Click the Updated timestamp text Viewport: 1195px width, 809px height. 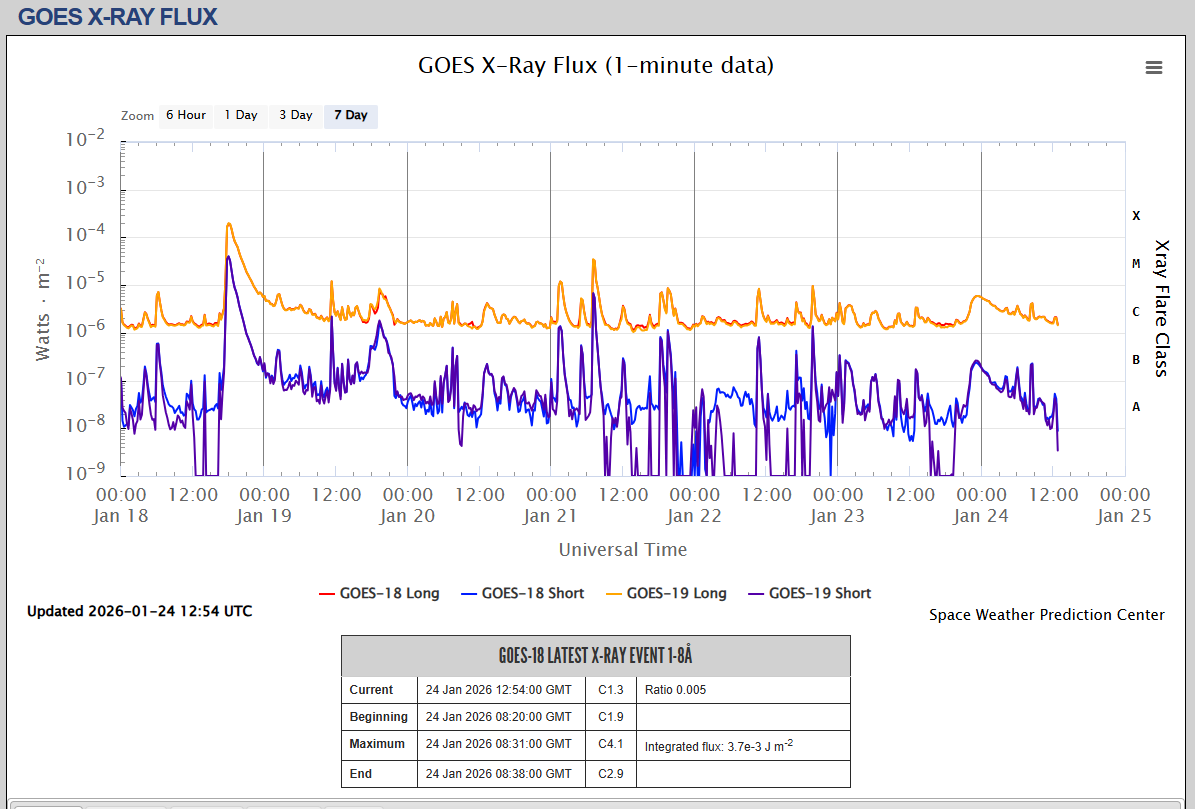(139, 611)
